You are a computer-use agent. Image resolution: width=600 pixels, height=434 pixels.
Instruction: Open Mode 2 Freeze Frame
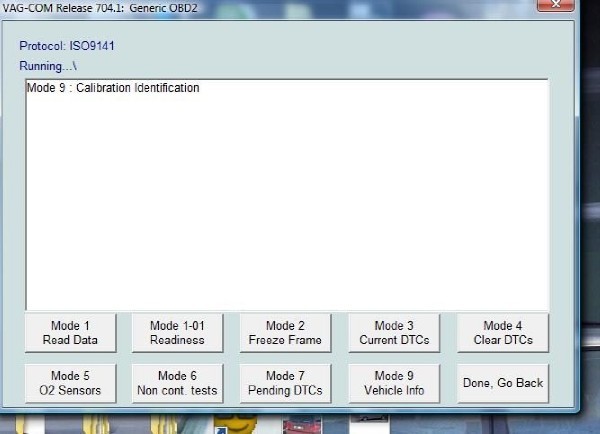285,333
